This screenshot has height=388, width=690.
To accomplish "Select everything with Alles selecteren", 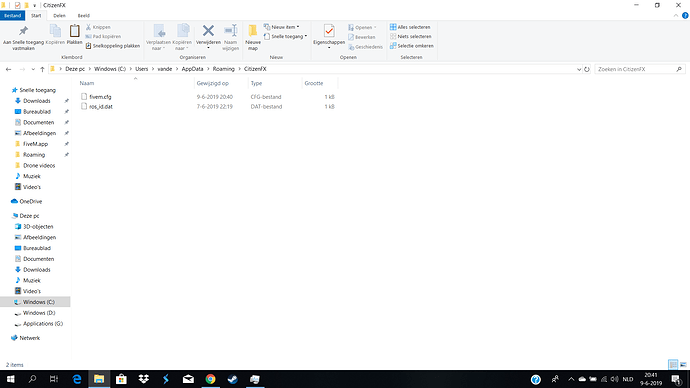I will [x=410, y=27].
